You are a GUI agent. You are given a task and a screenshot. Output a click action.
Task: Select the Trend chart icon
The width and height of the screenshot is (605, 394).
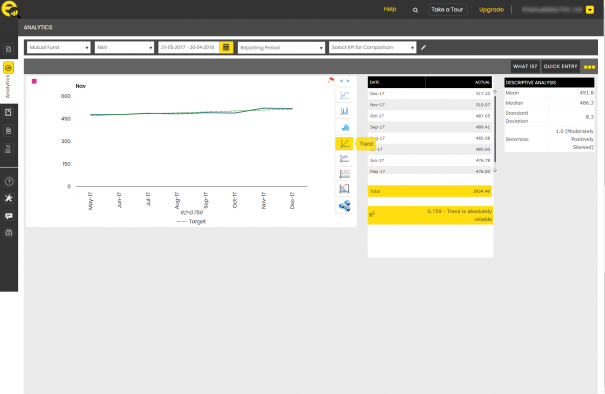coord(344,144)
